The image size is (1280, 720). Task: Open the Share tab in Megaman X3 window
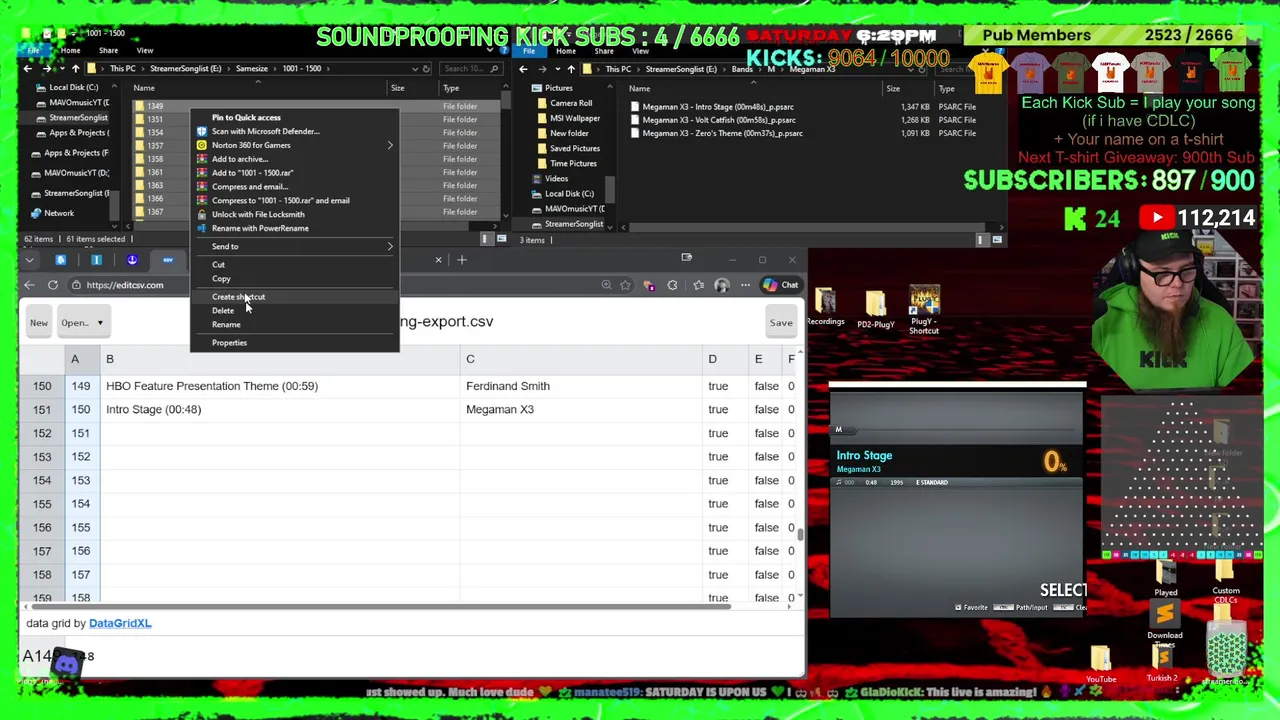604,51
